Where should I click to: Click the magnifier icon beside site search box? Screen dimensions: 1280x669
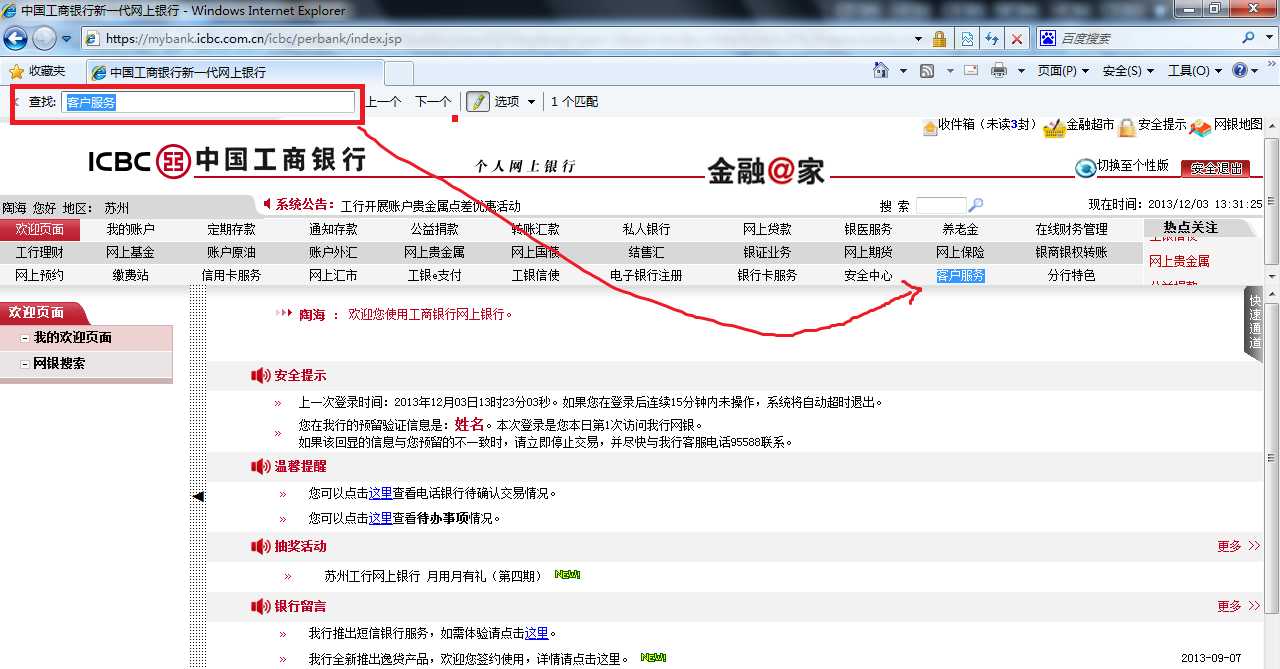976,205
